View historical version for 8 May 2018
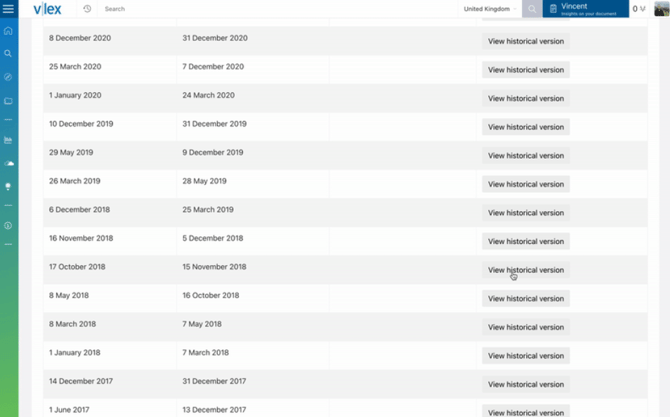 (x=526, y=299)
